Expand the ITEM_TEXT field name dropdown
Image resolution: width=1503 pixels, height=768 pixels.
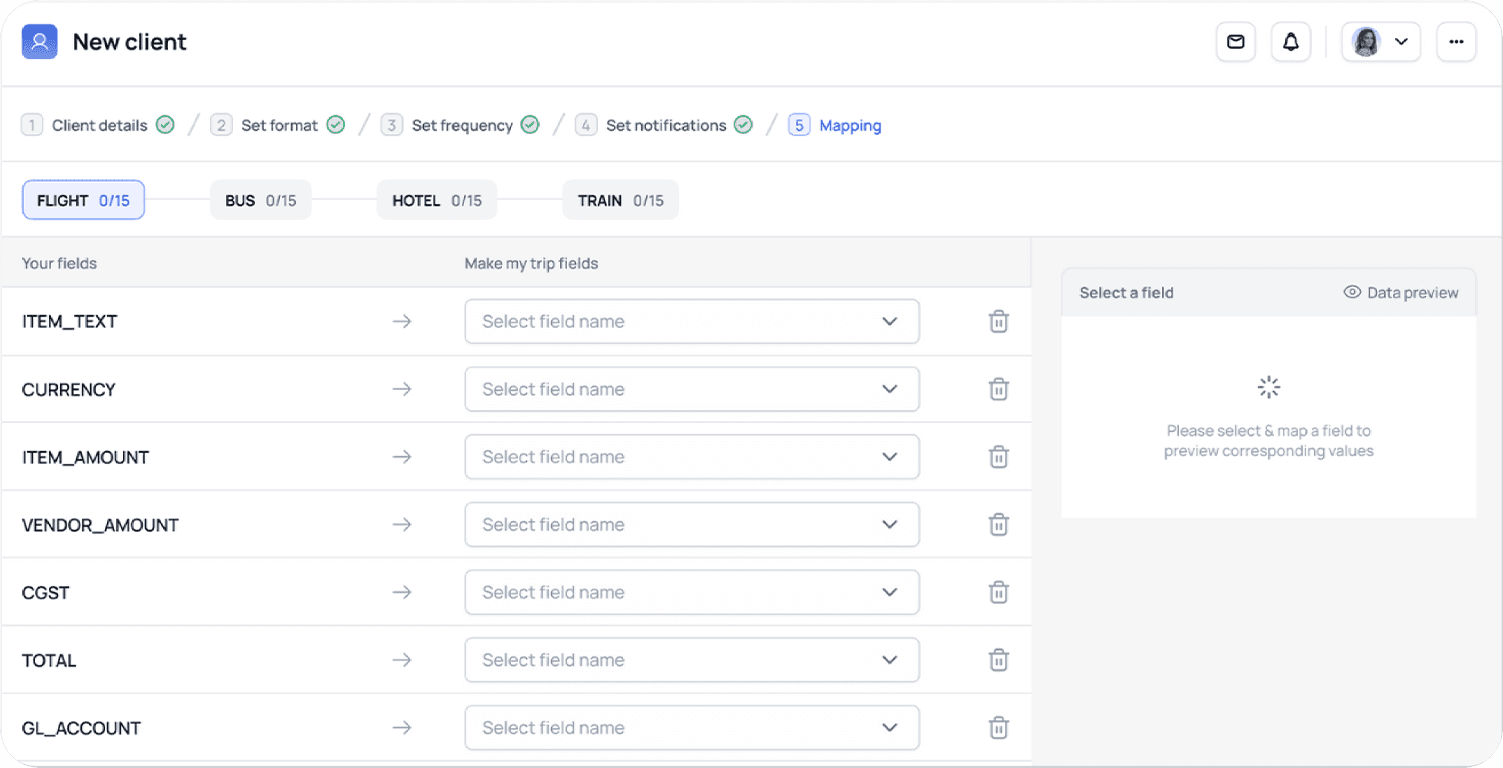tap(691, 322)
